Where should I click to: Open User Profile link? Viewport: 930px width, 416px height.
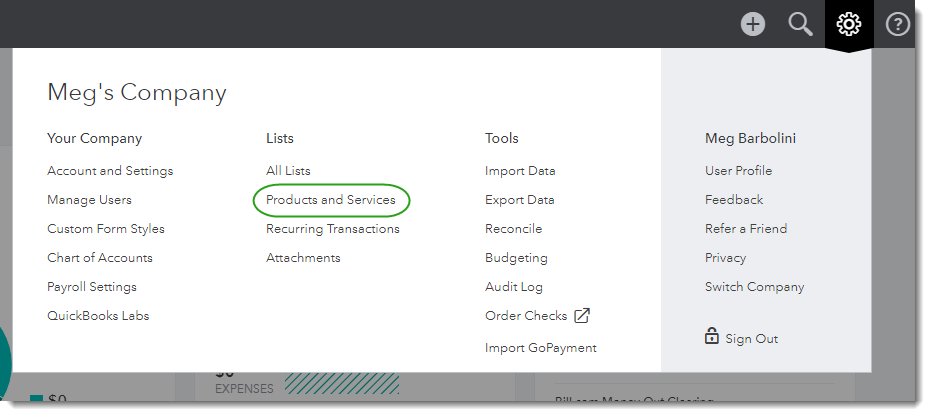click(738, 171)
